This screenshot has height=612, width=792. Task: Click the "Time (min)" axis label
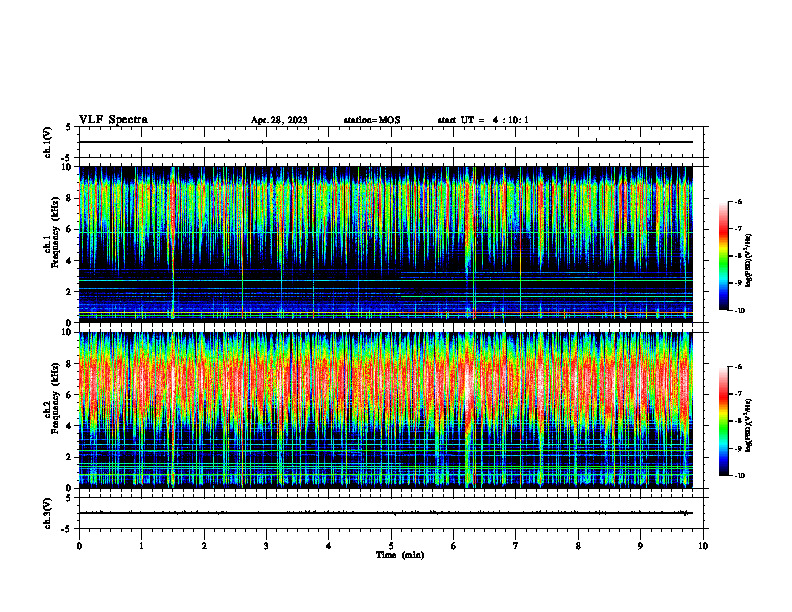coord(400,555)
